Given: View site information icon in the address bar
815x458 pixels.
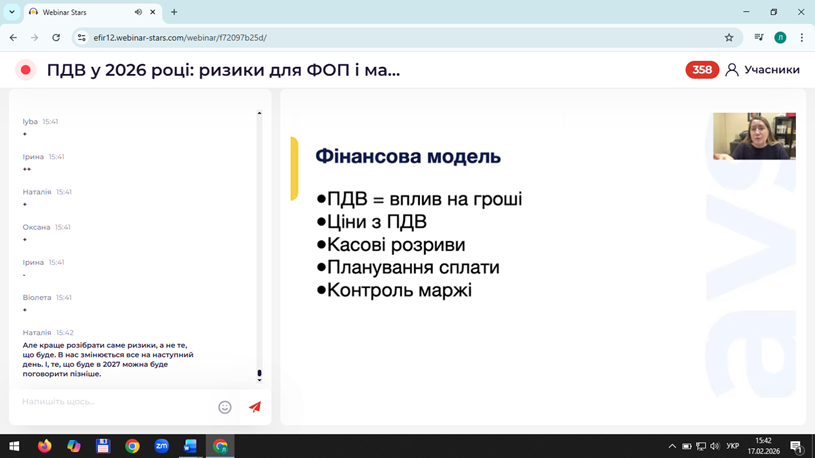Looking at the screenshot, I should (82, 38).
